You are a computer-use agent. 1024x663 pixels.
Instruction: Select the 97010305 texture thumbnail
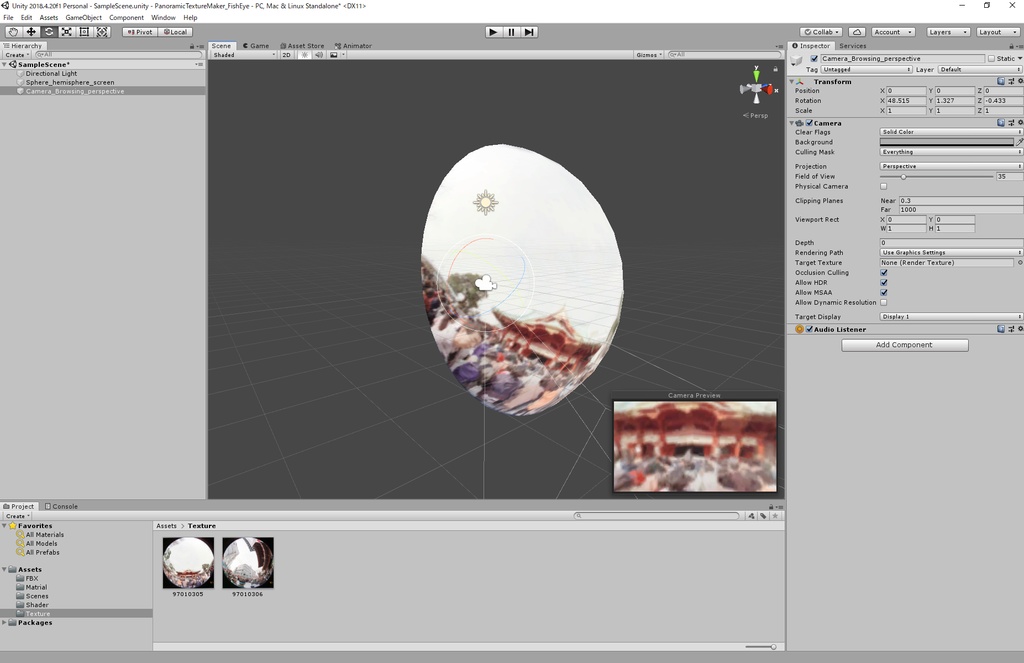tap(188, 563)
